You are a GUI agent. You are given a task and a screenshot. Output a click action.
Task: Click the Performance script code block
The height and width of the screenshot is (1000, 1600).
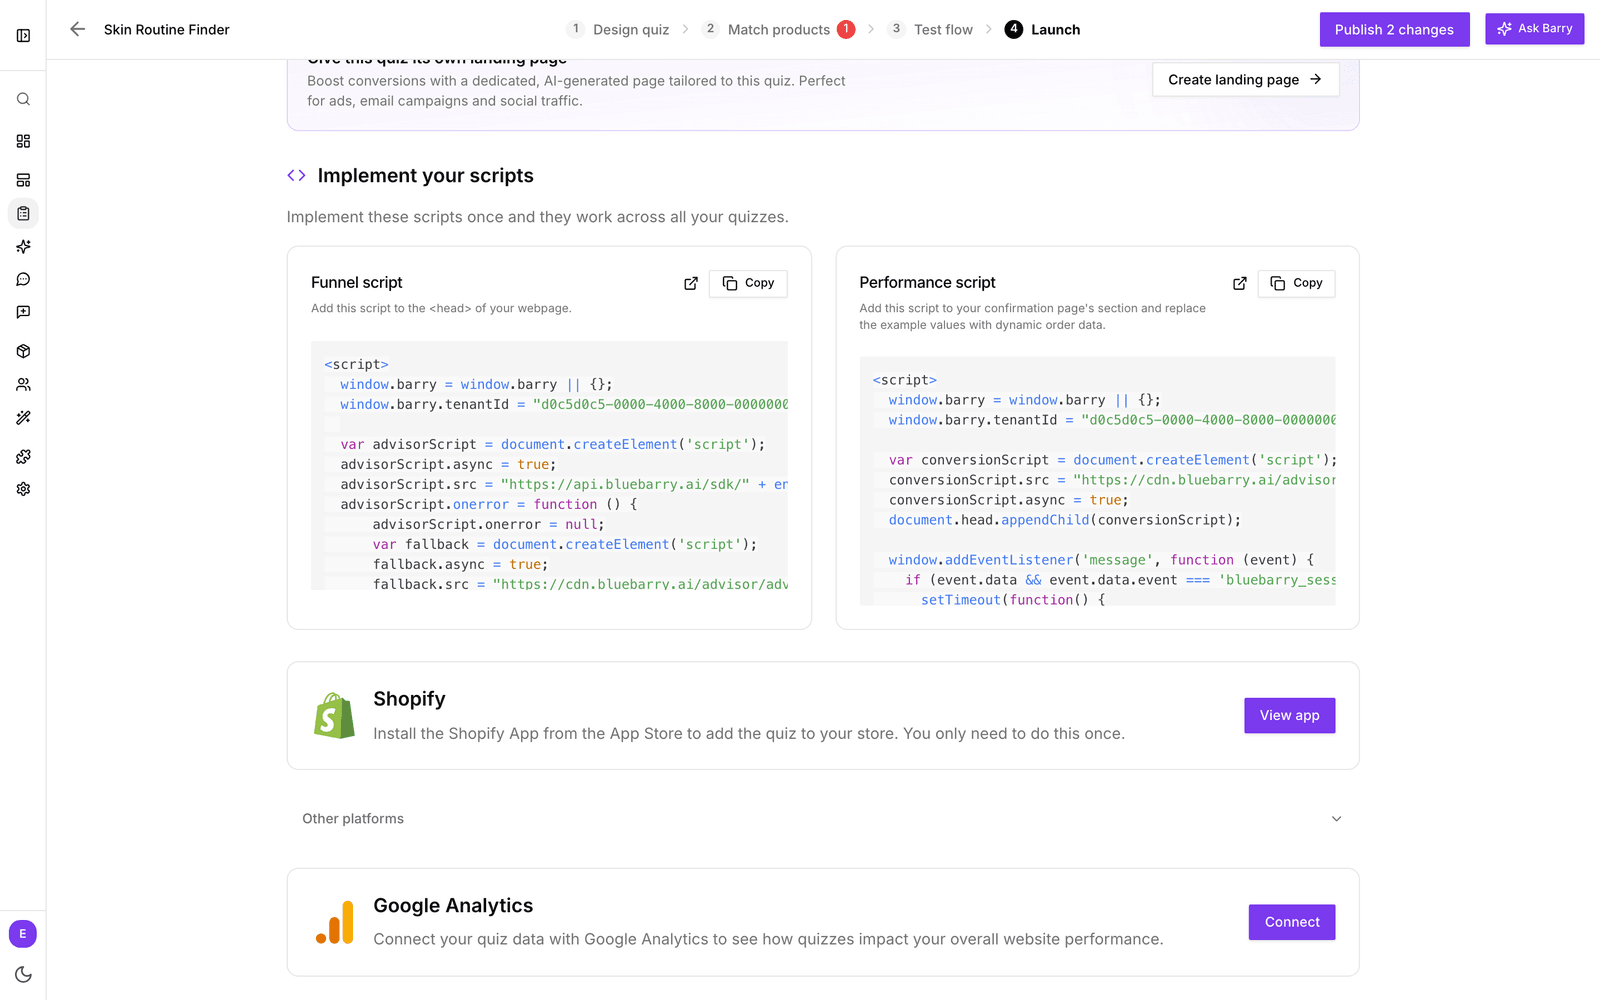click(x=1097, y=481)
